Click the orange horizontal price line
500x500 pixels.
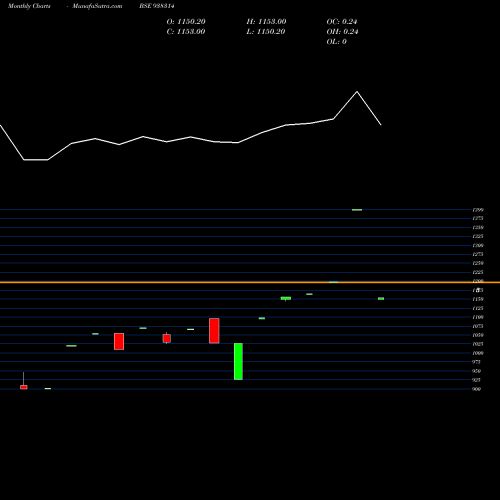(250, 282)
